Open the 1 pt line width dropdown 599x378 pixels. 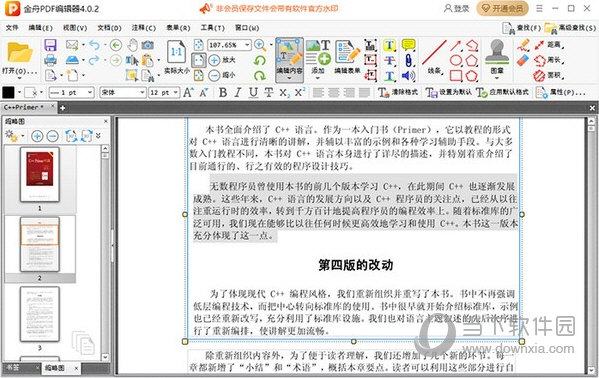[x=90, y=92]
